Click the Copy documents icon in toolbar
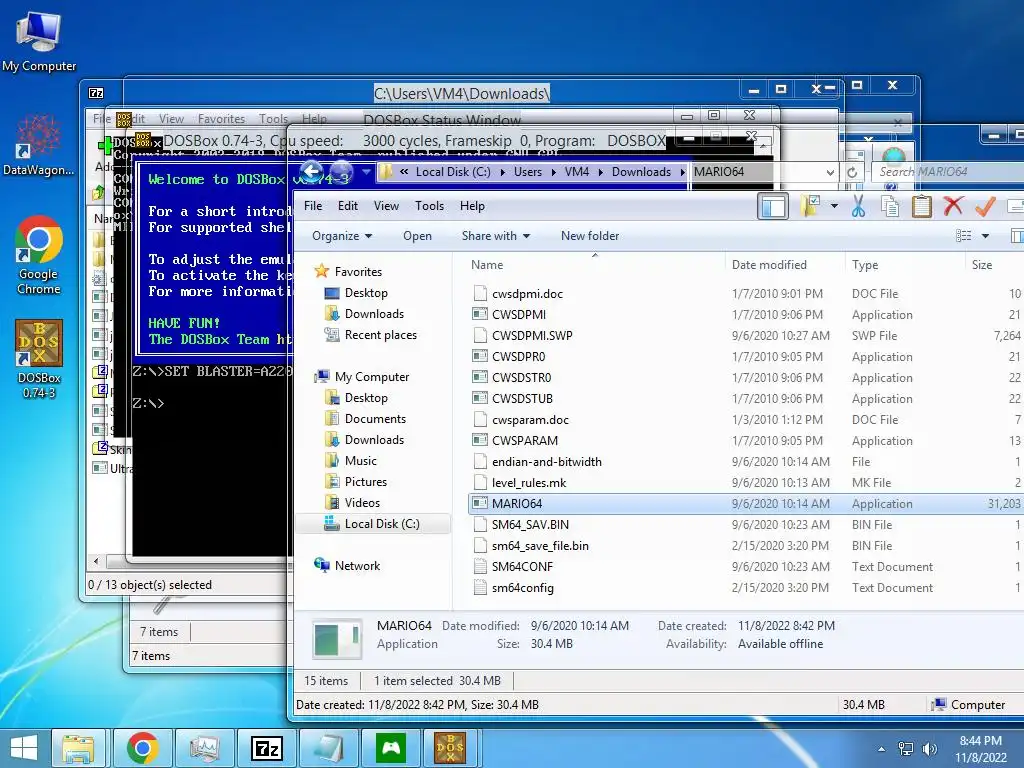1024x768 pixels. click(x=890, y=206)
